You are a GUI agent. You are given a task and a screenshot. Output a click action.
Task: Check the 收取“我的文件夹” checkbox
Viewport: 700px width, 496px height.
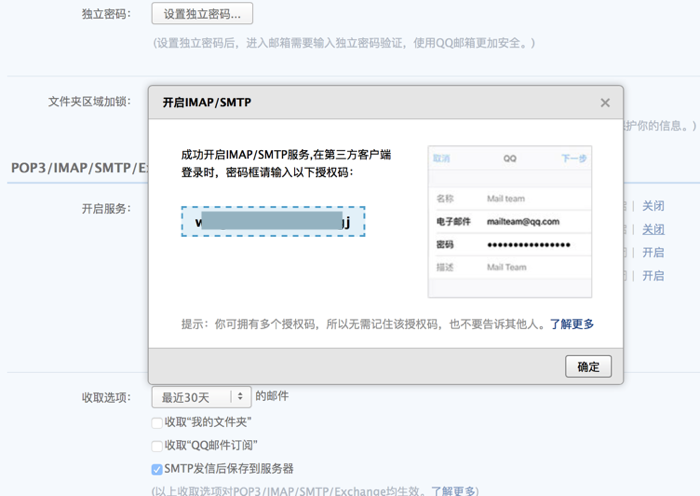point(157,422)
